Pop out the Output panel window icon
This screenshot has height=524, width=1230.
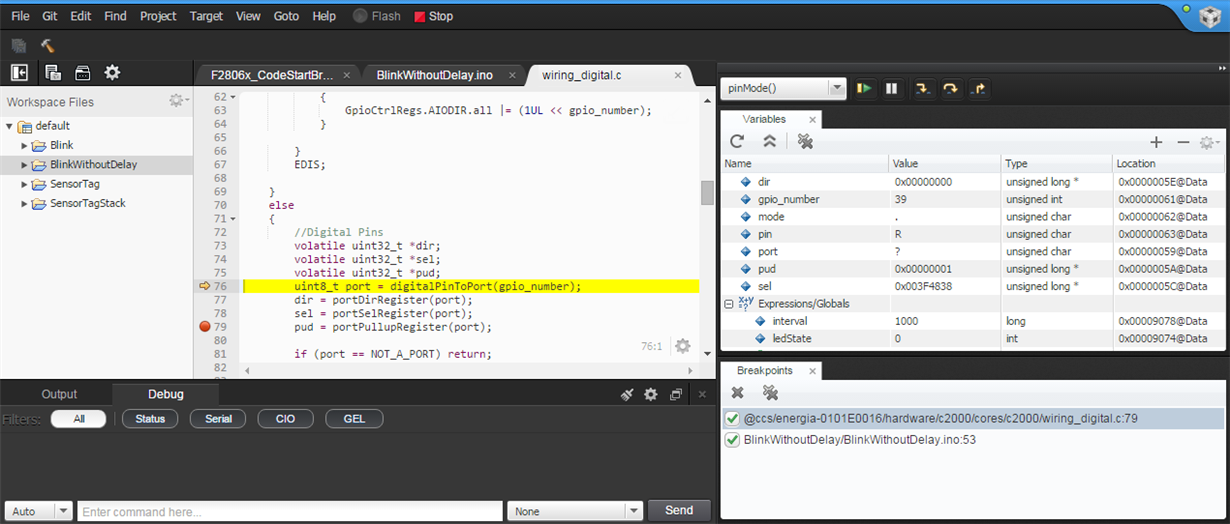pos(676,394)
